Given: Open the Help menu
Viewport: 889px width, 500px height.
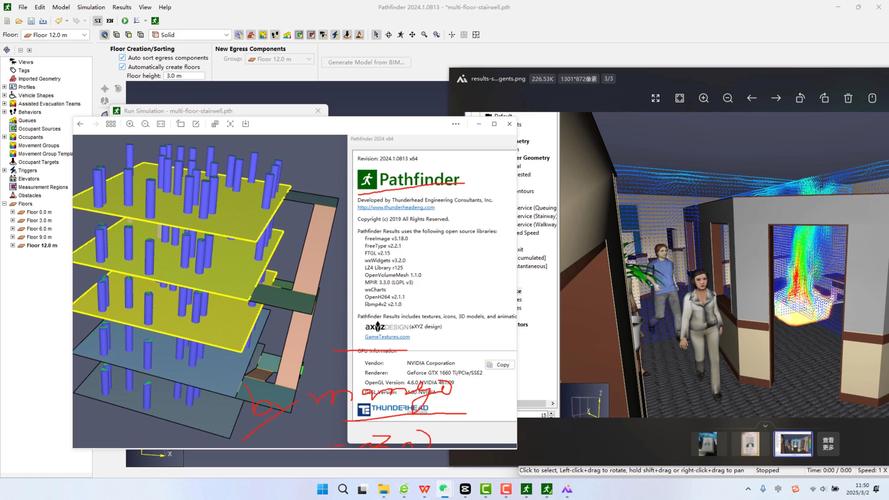Looking at the screenshot, I should (x=164, y=7).
